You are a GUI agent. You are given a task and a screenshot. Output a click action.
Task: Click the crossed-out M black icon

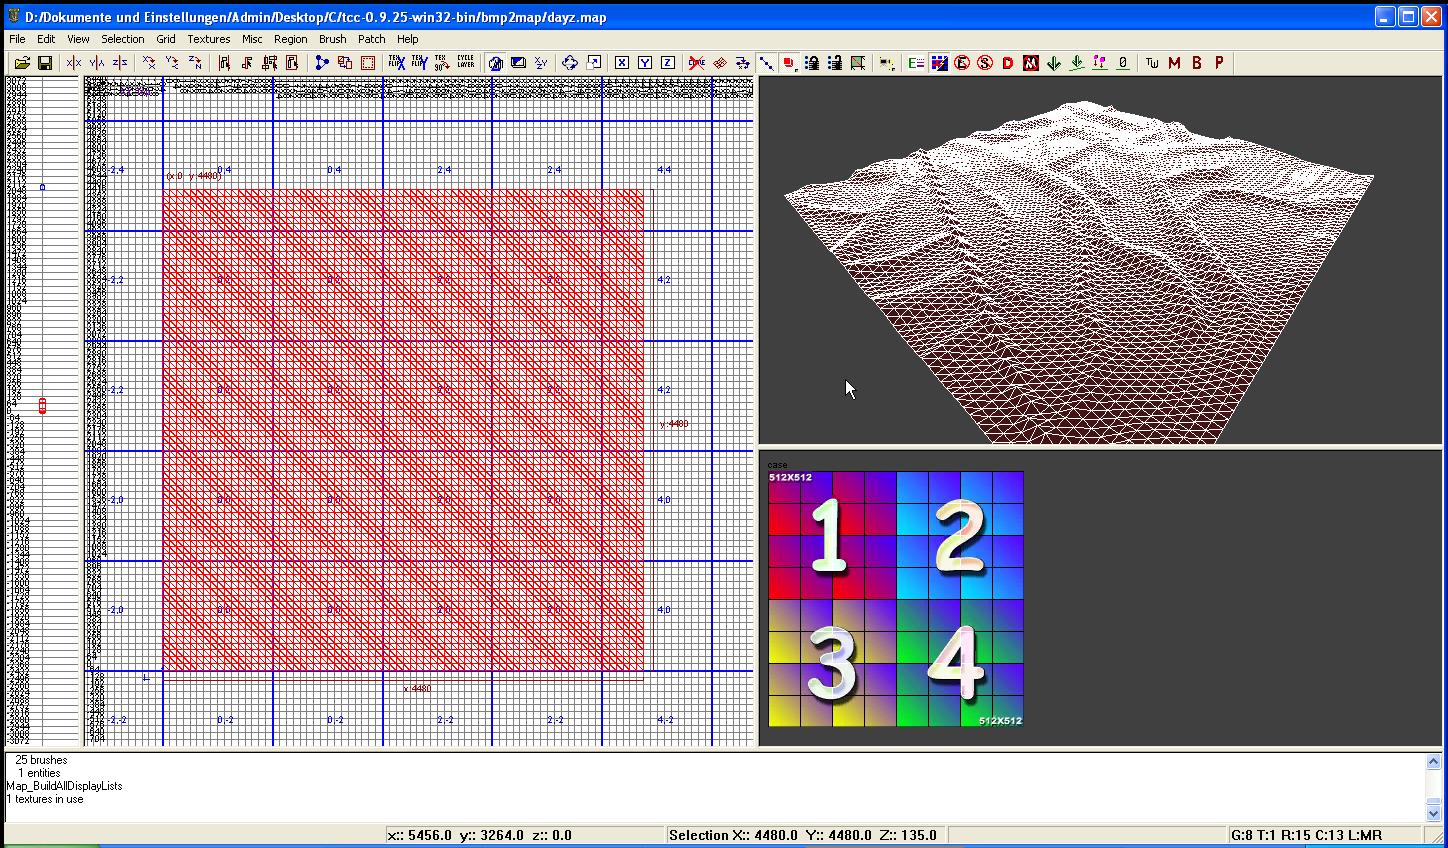[1031, 63]
